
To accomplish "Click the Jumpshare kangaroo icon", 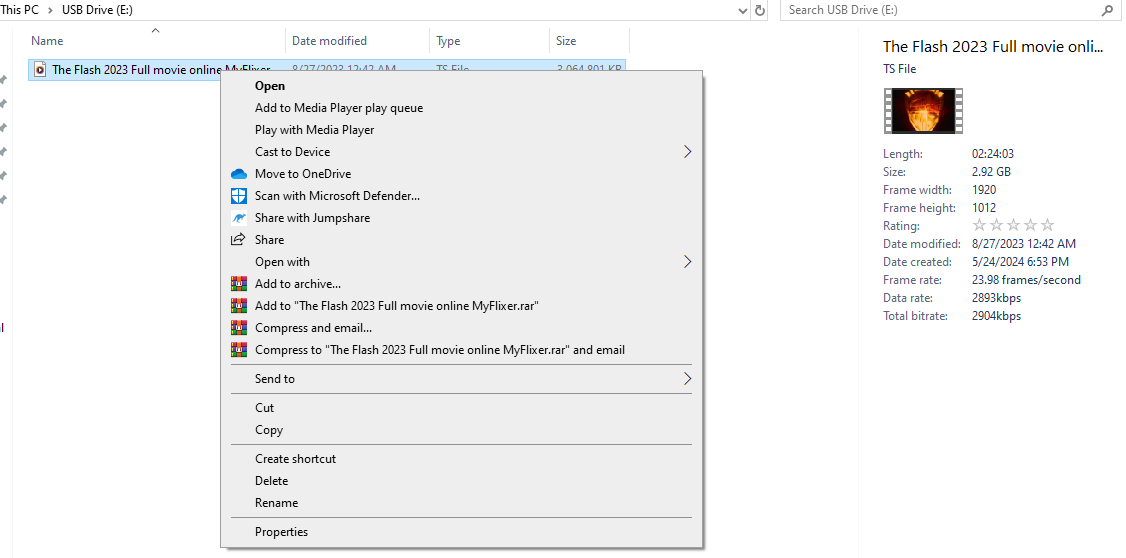I will pos(238,218).
